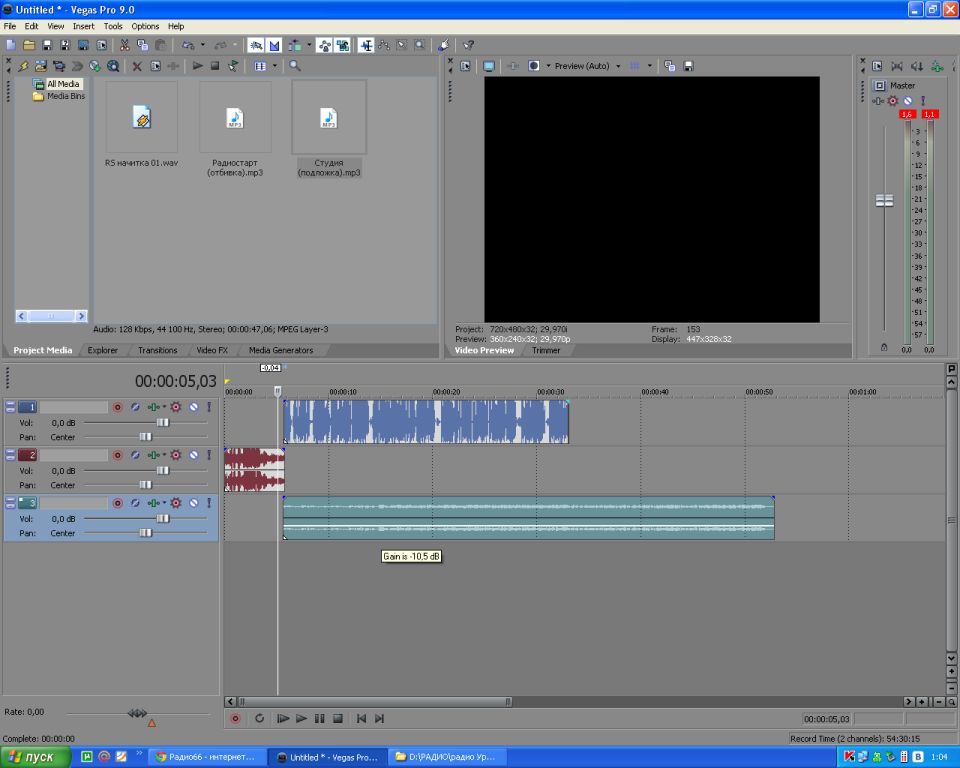Select All Media in the media tree

[63, 84]
